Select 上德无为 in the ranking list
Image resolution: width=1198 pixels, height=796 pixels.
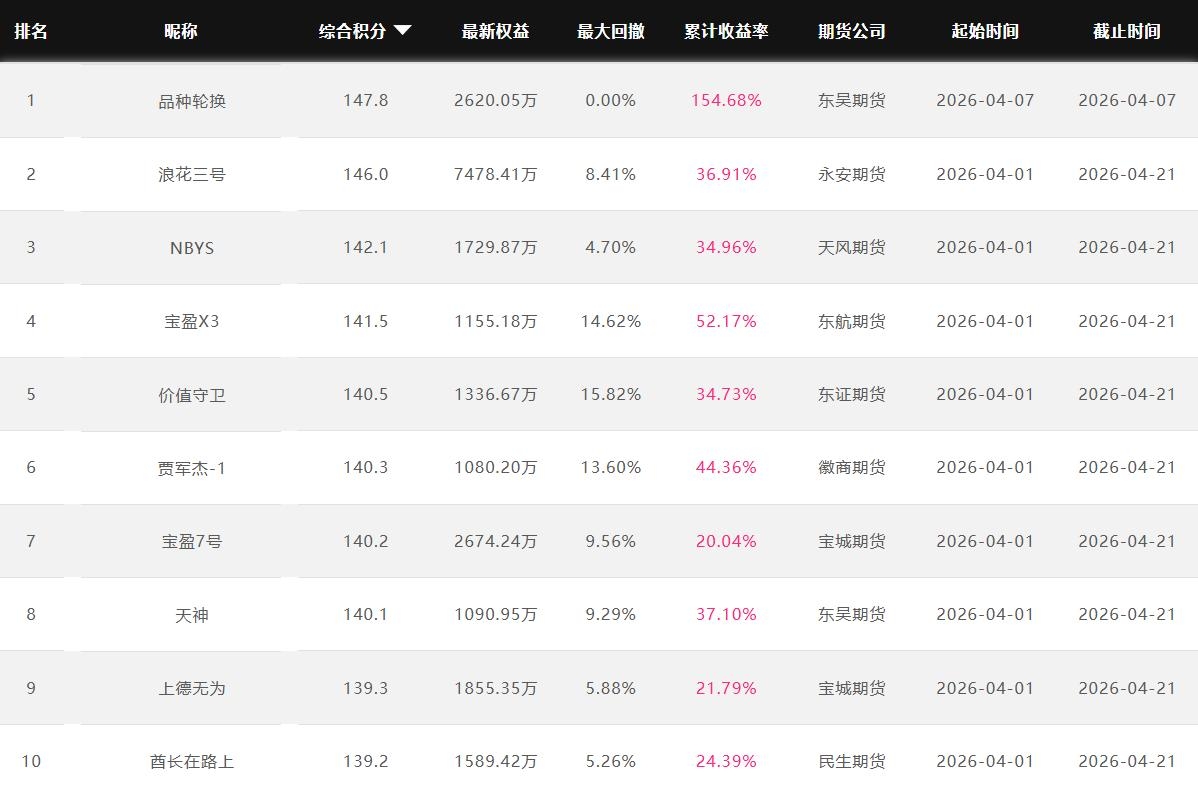tap(192, 688)
